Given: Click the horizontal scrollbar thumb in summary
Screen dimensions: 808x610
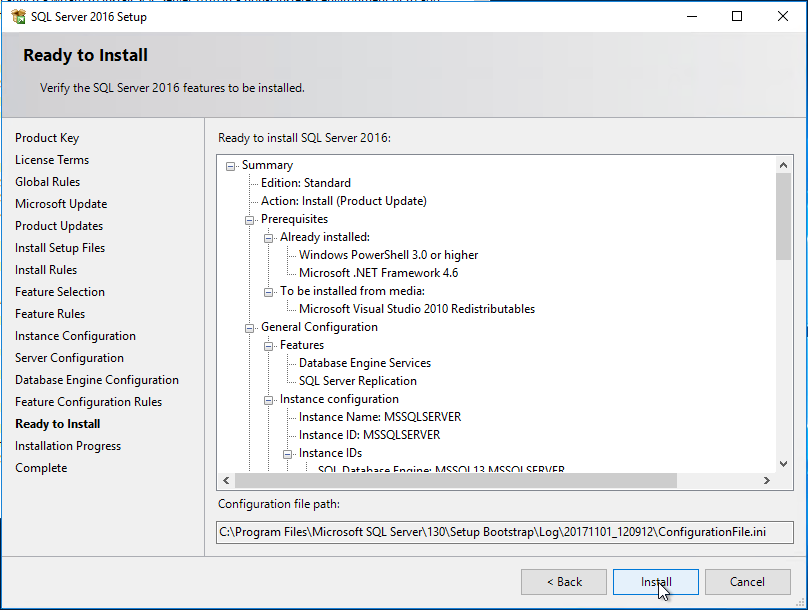Looking at the screenshot, I should click(x=456, y=481).
